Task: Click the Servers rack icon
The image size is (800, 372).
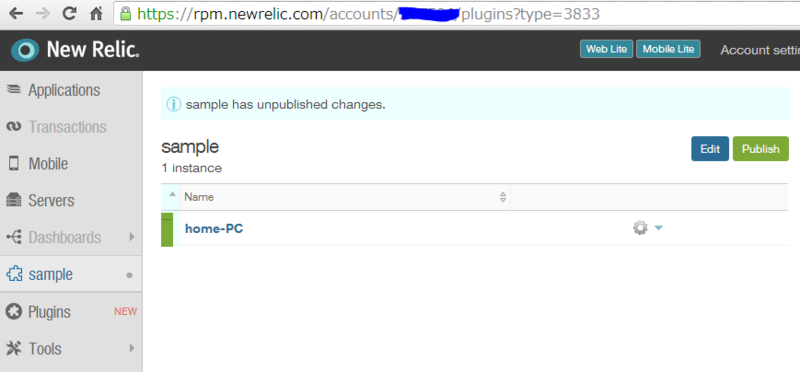Action: pyautogui.click(x=14, y=200)
